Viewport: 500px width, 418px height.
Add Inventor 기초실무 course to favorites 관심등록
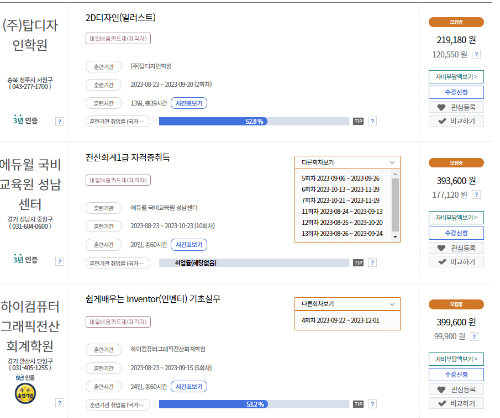456,389
